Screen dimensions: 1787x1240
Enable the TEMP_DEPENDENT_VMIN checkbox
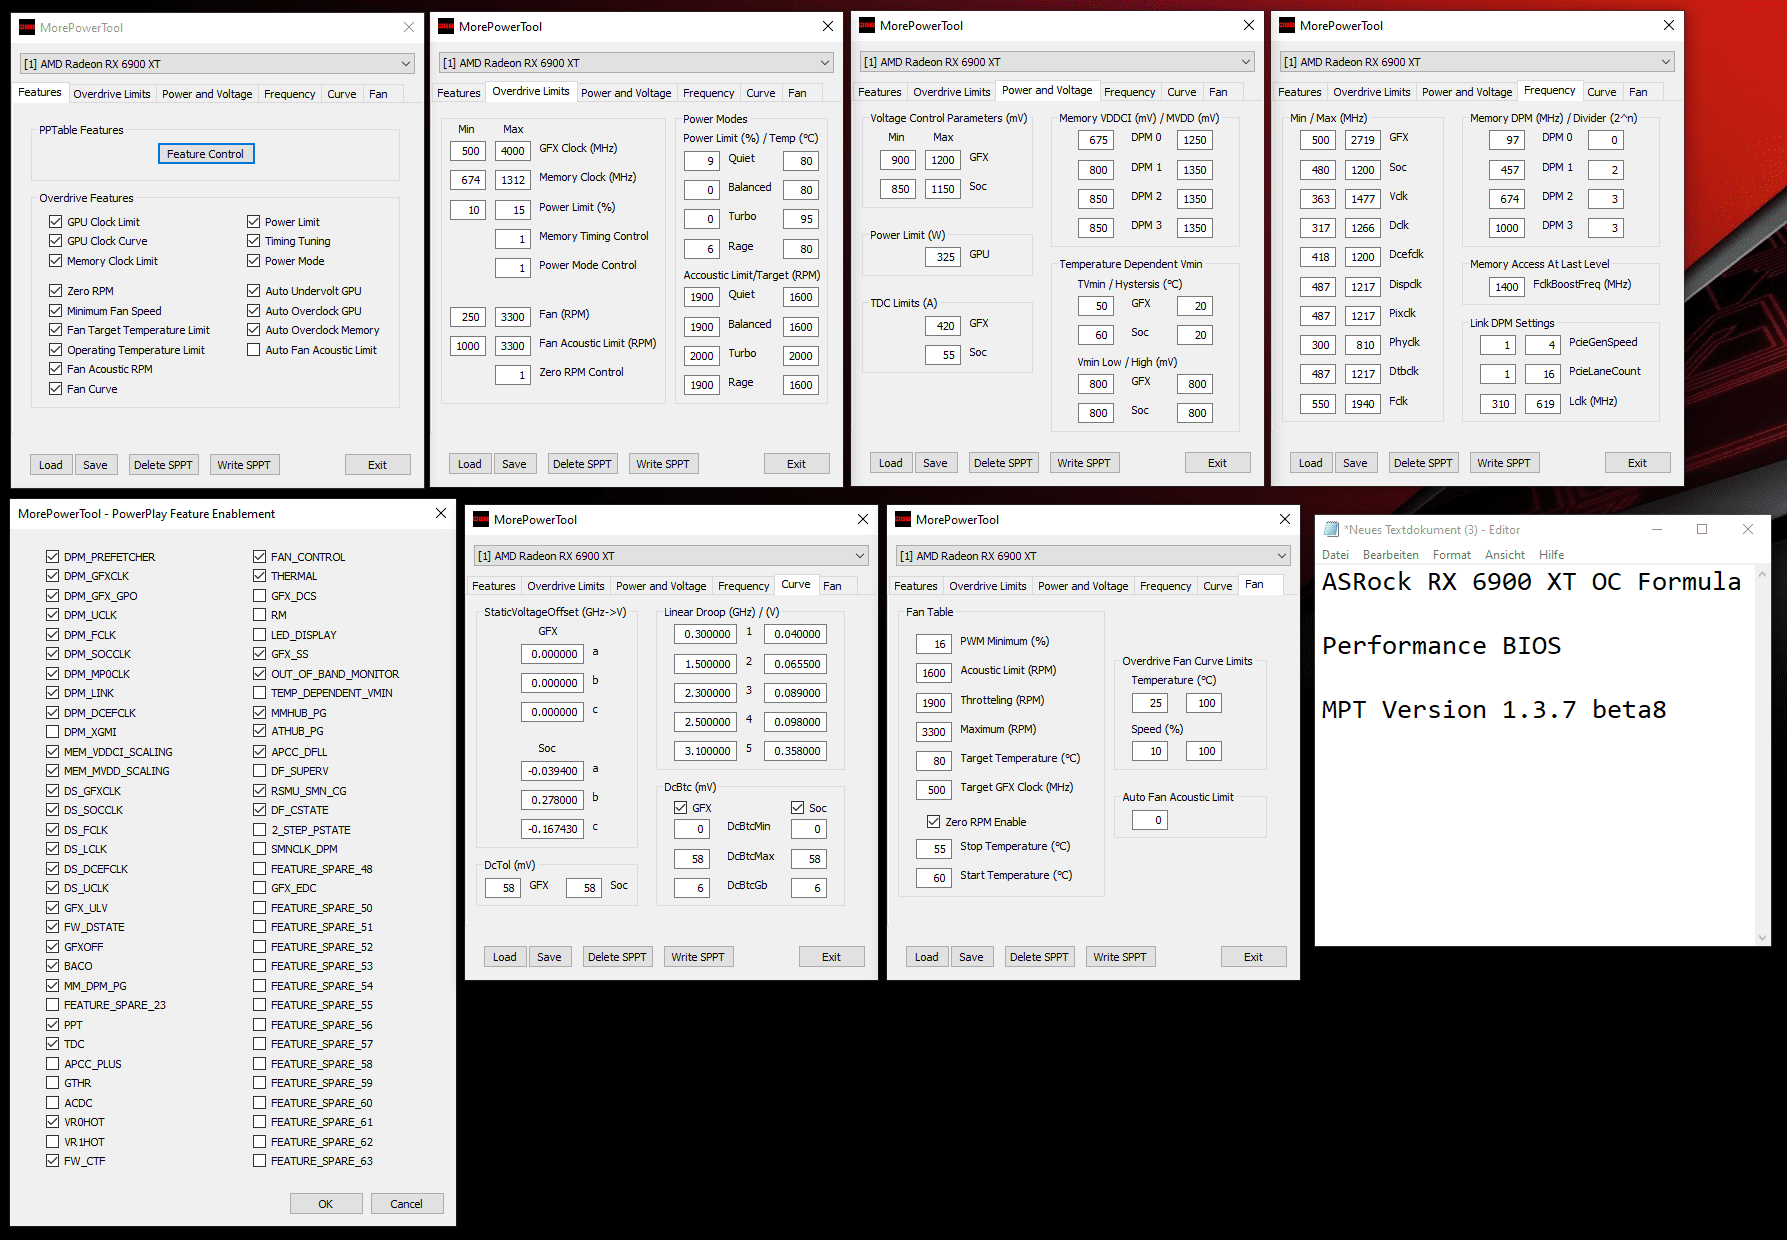(260, 693)
